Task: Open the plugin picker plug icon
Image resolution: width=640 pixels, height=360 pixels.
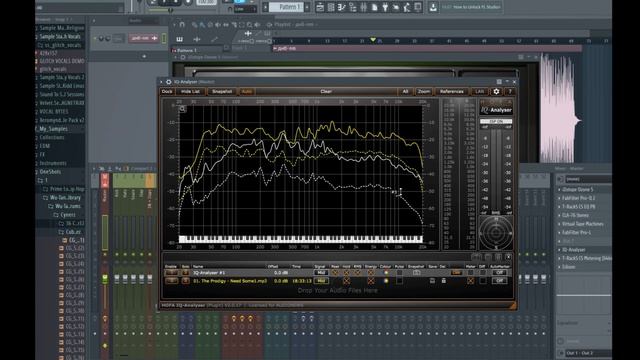Action: click(x=385, y=7)
